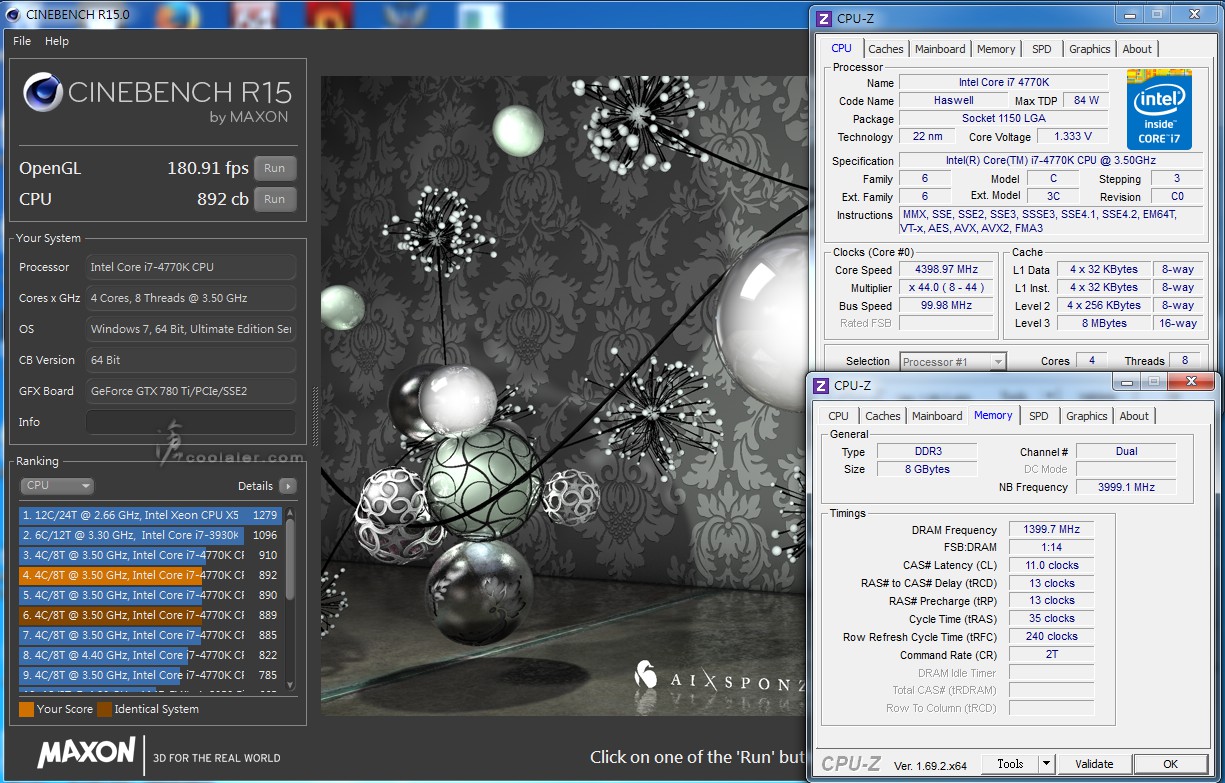The height and width of the screenshot is (783, 1225).
Task: Open Mainboard tab in front CPU-Z window
Action: pos(937,416)
